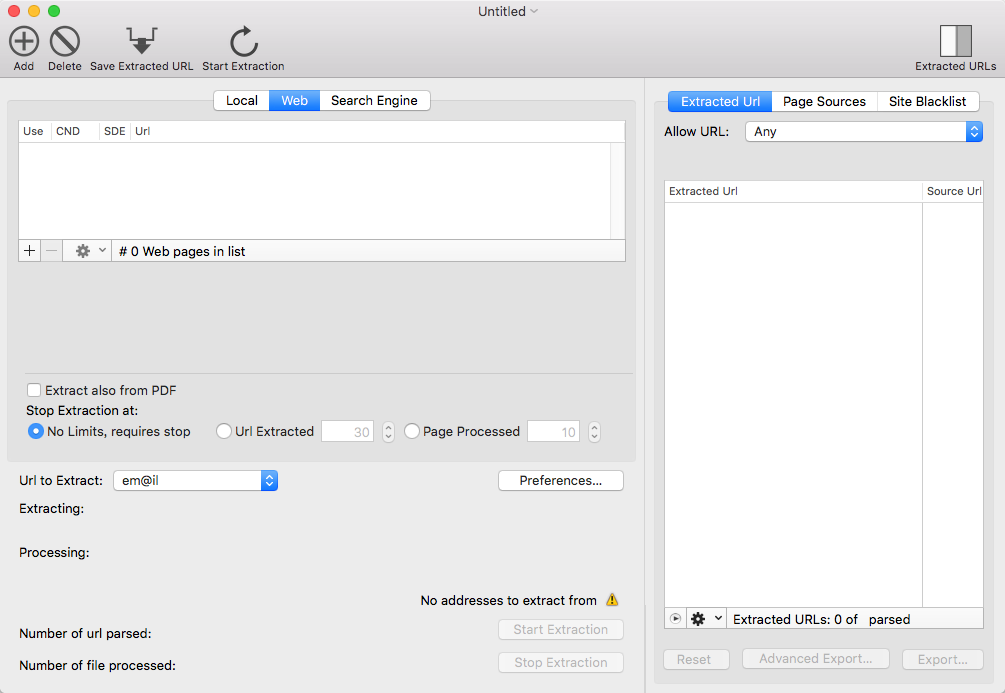This screenshot has height=693, width=1005.
Task: Open the Url to Extract dropdown
Action: click(x=195, y=480)
